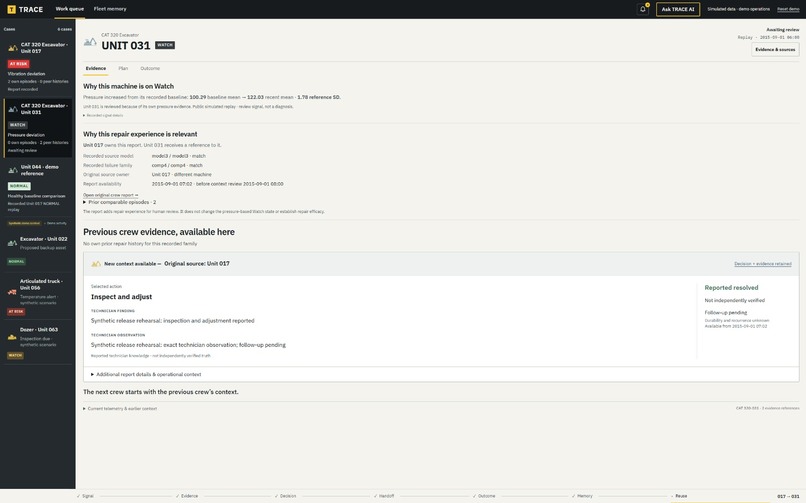Open the notifications bell
Viewport: 806px width, 503px height.
643,9
